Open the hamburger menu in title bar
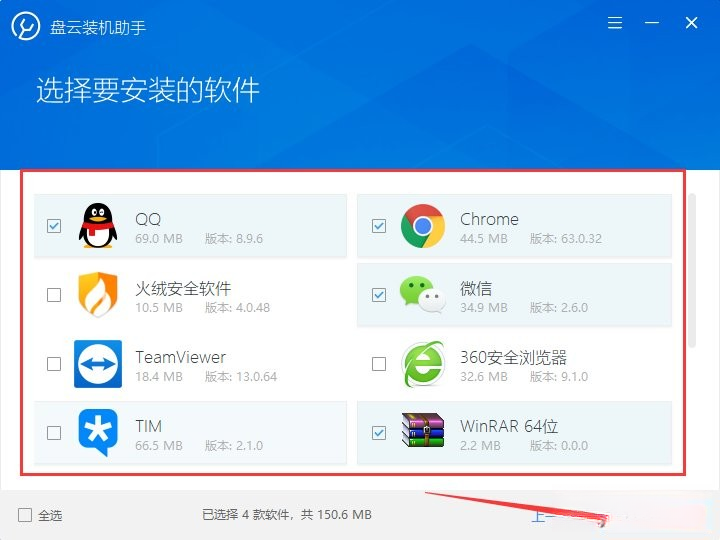This screenshot has height=540, width=720. pos(615,22)
